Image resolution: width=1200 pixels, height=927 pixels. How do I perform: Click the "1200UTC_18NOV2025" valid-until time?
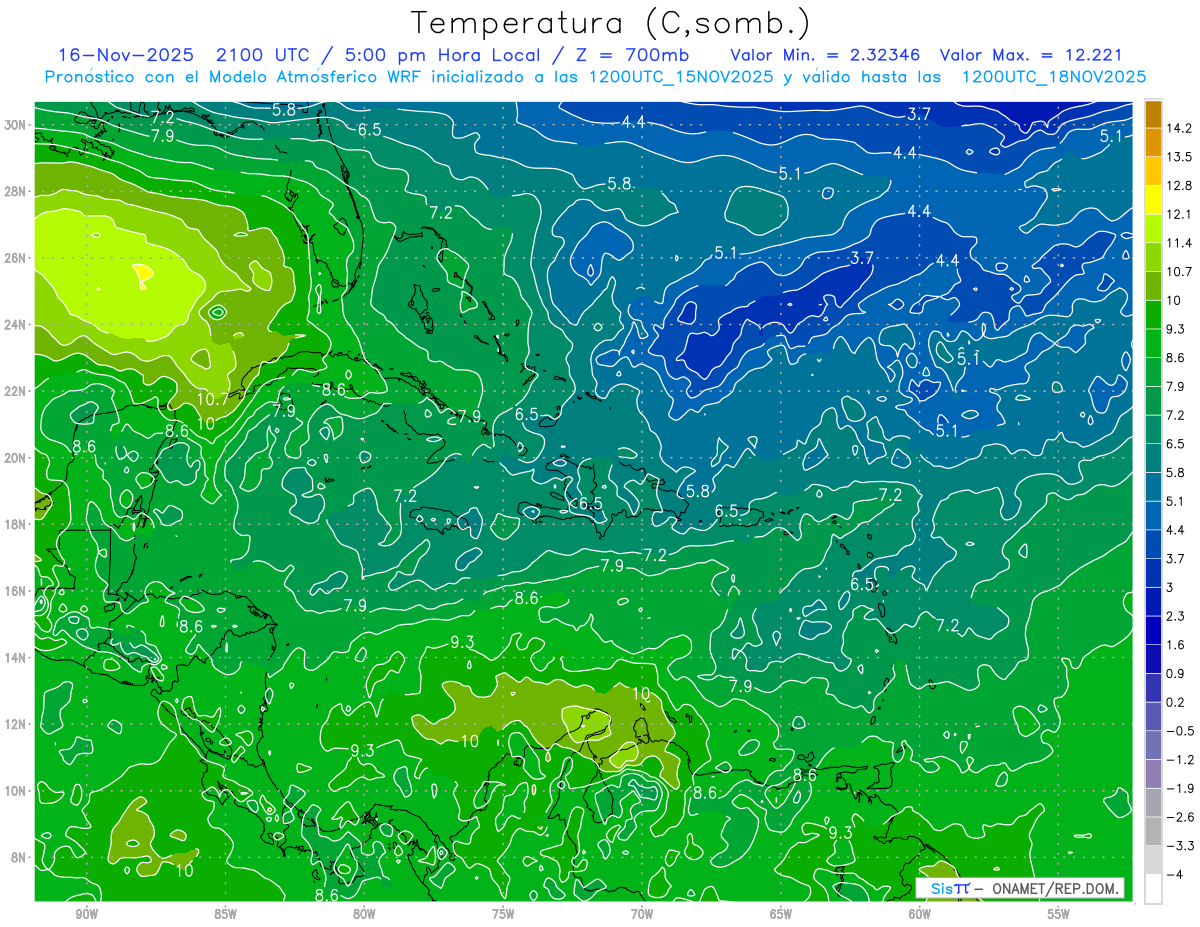pyautogui.click(x=1053, y=76)
